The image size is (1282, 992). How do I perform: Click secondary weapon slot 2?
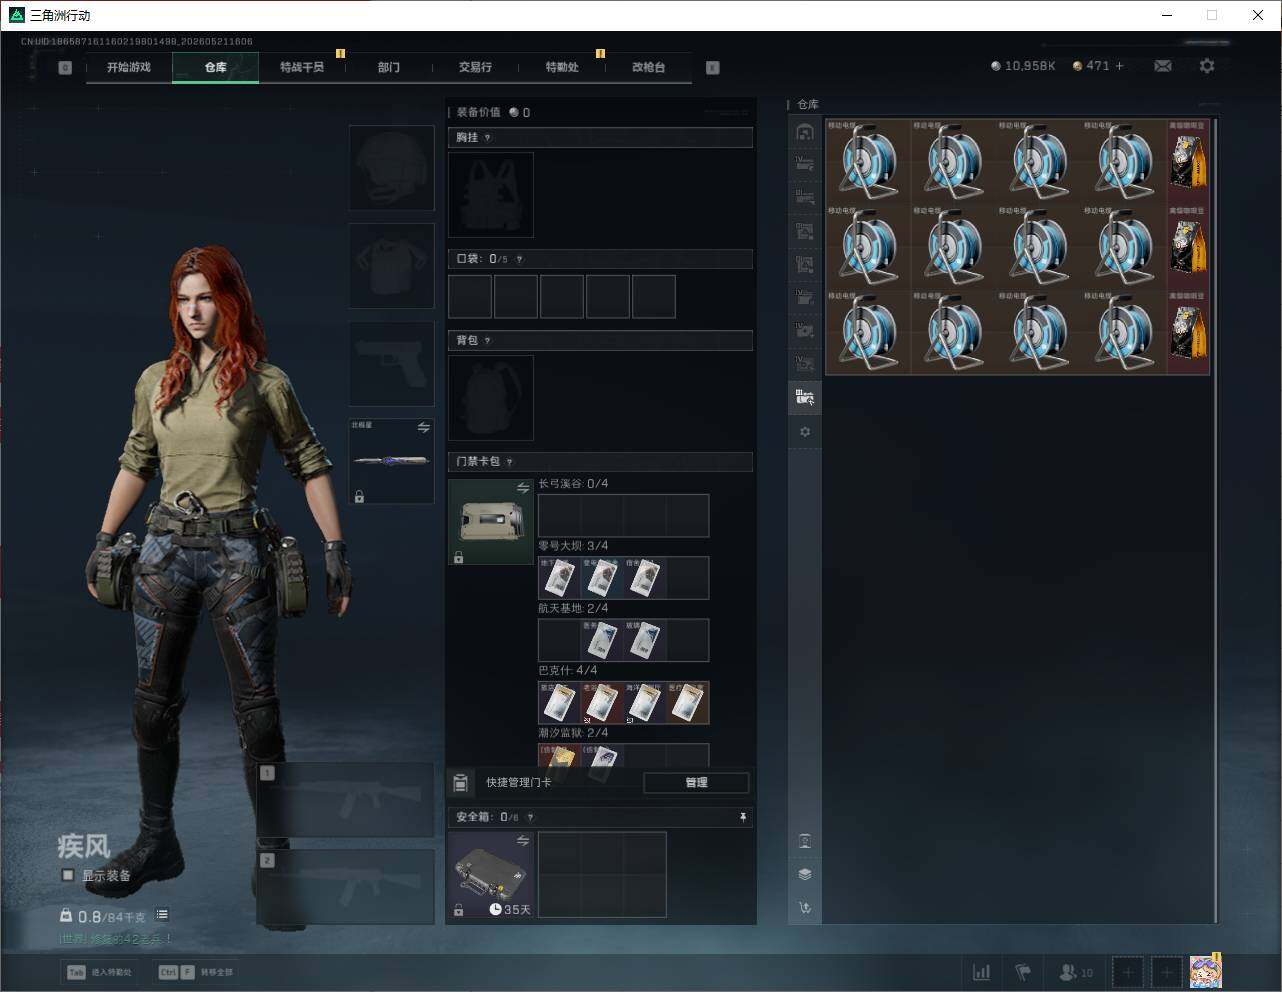[x=346, y=887]
